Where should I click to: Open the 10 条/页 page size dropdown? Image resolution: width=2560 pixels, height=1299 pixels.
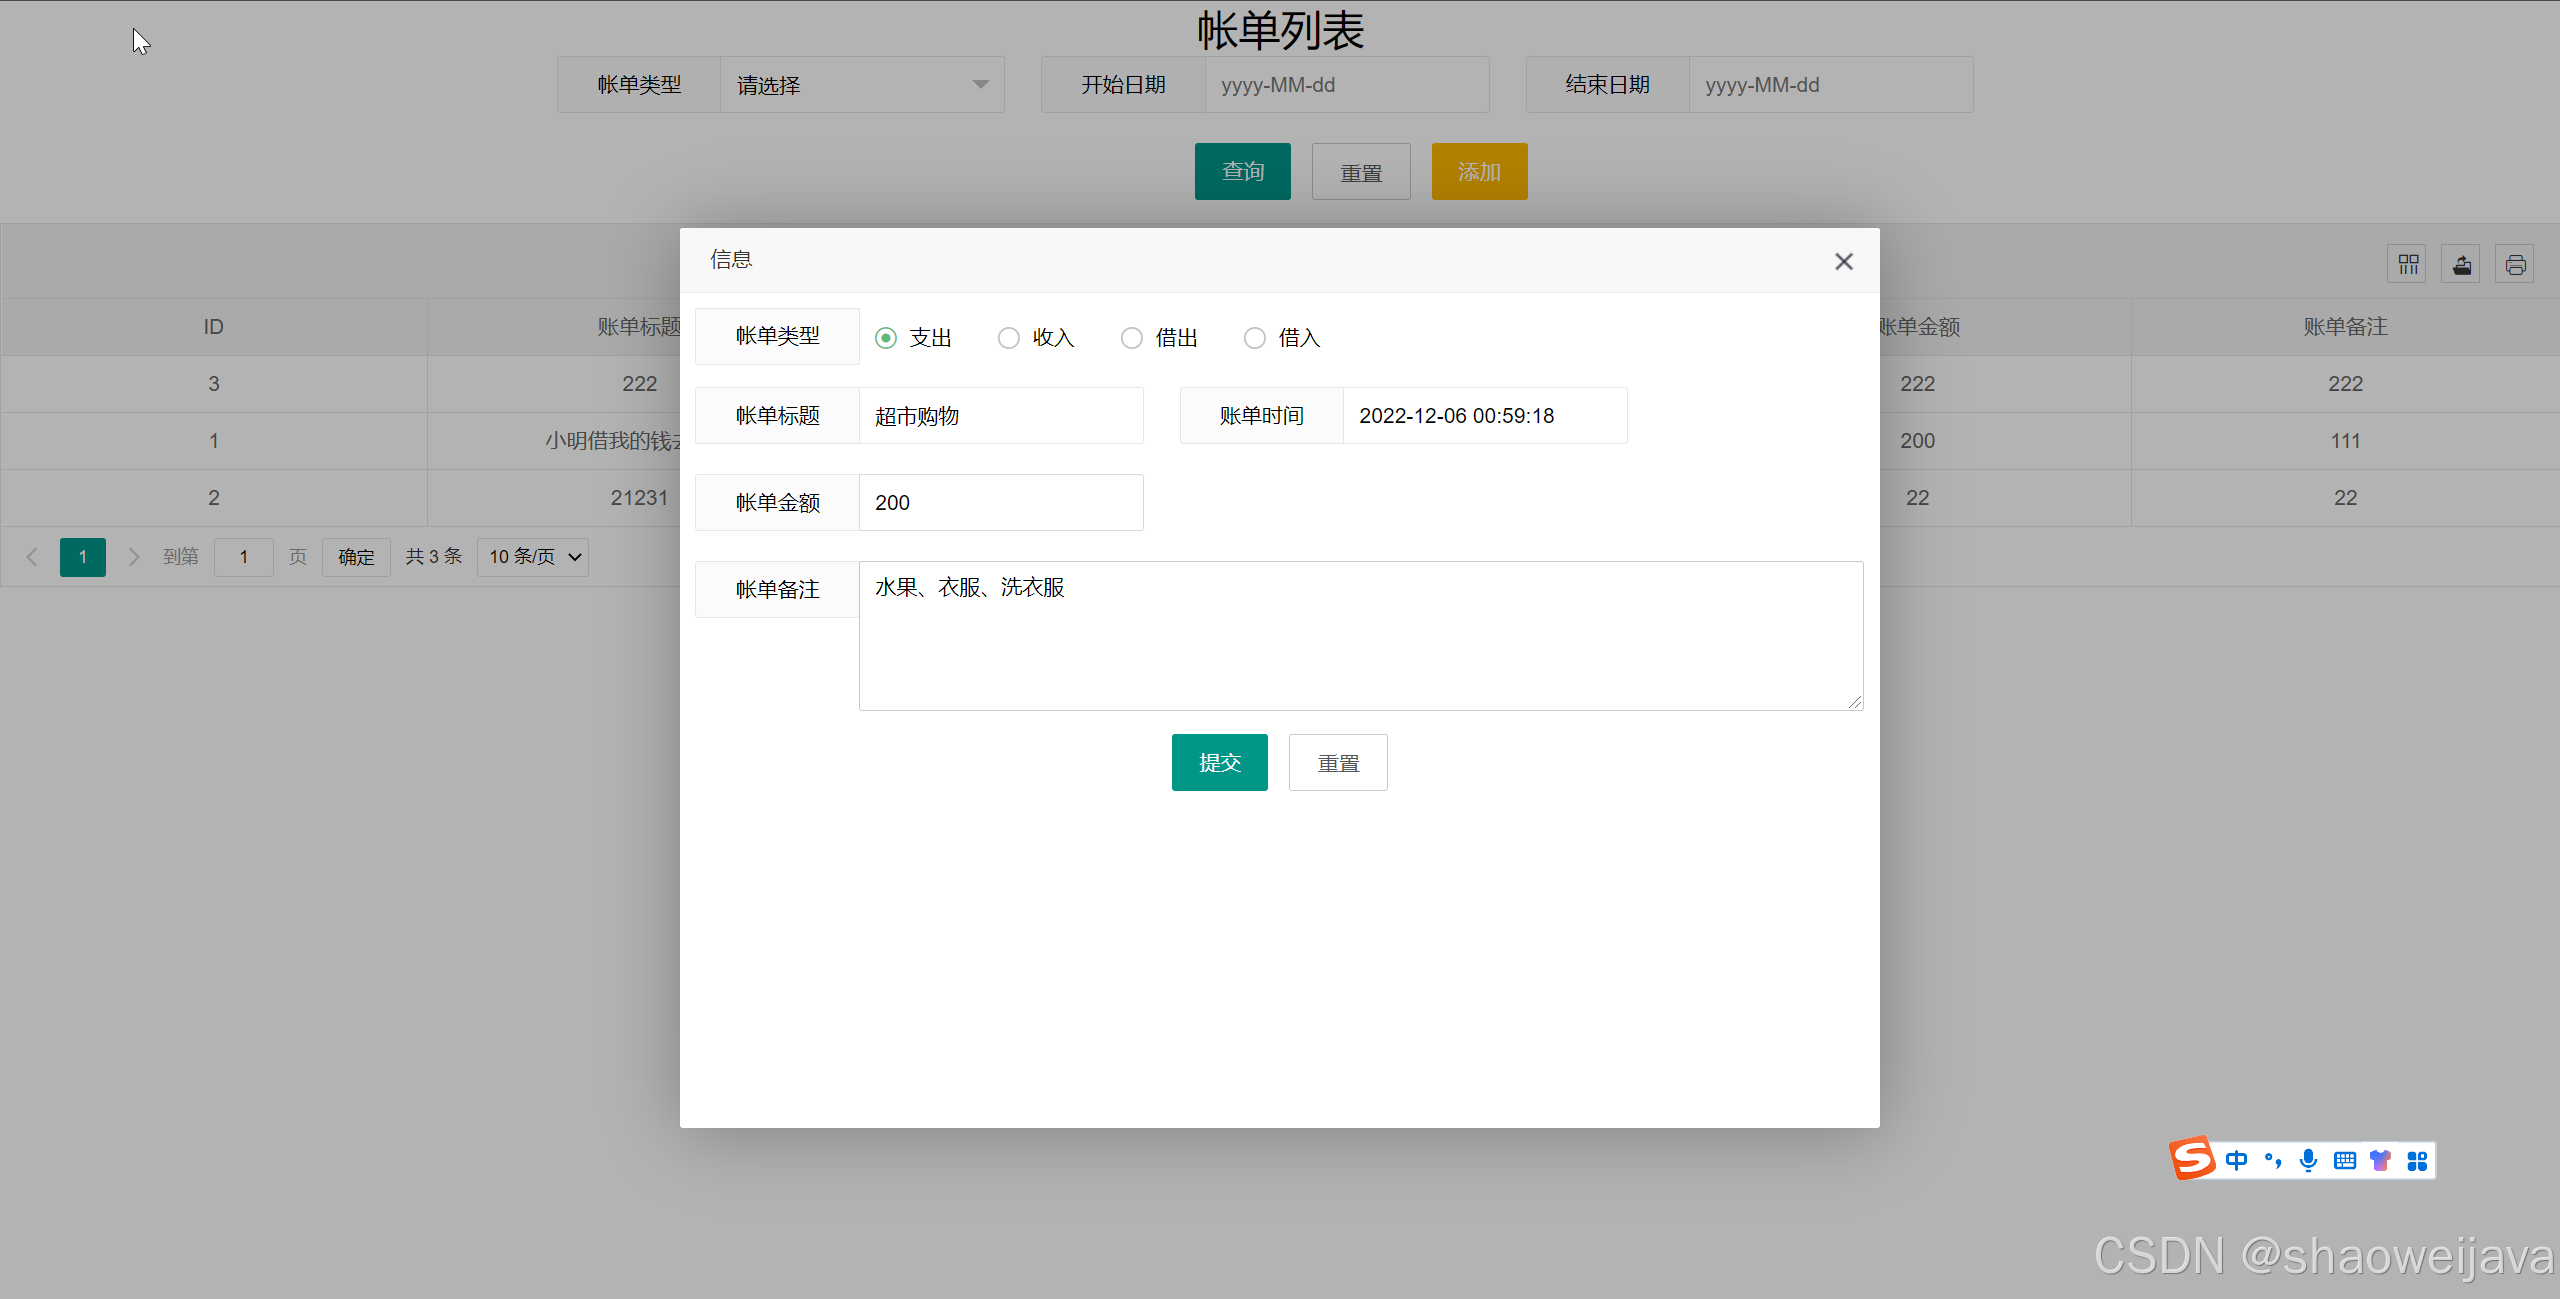tap(533, 557)
